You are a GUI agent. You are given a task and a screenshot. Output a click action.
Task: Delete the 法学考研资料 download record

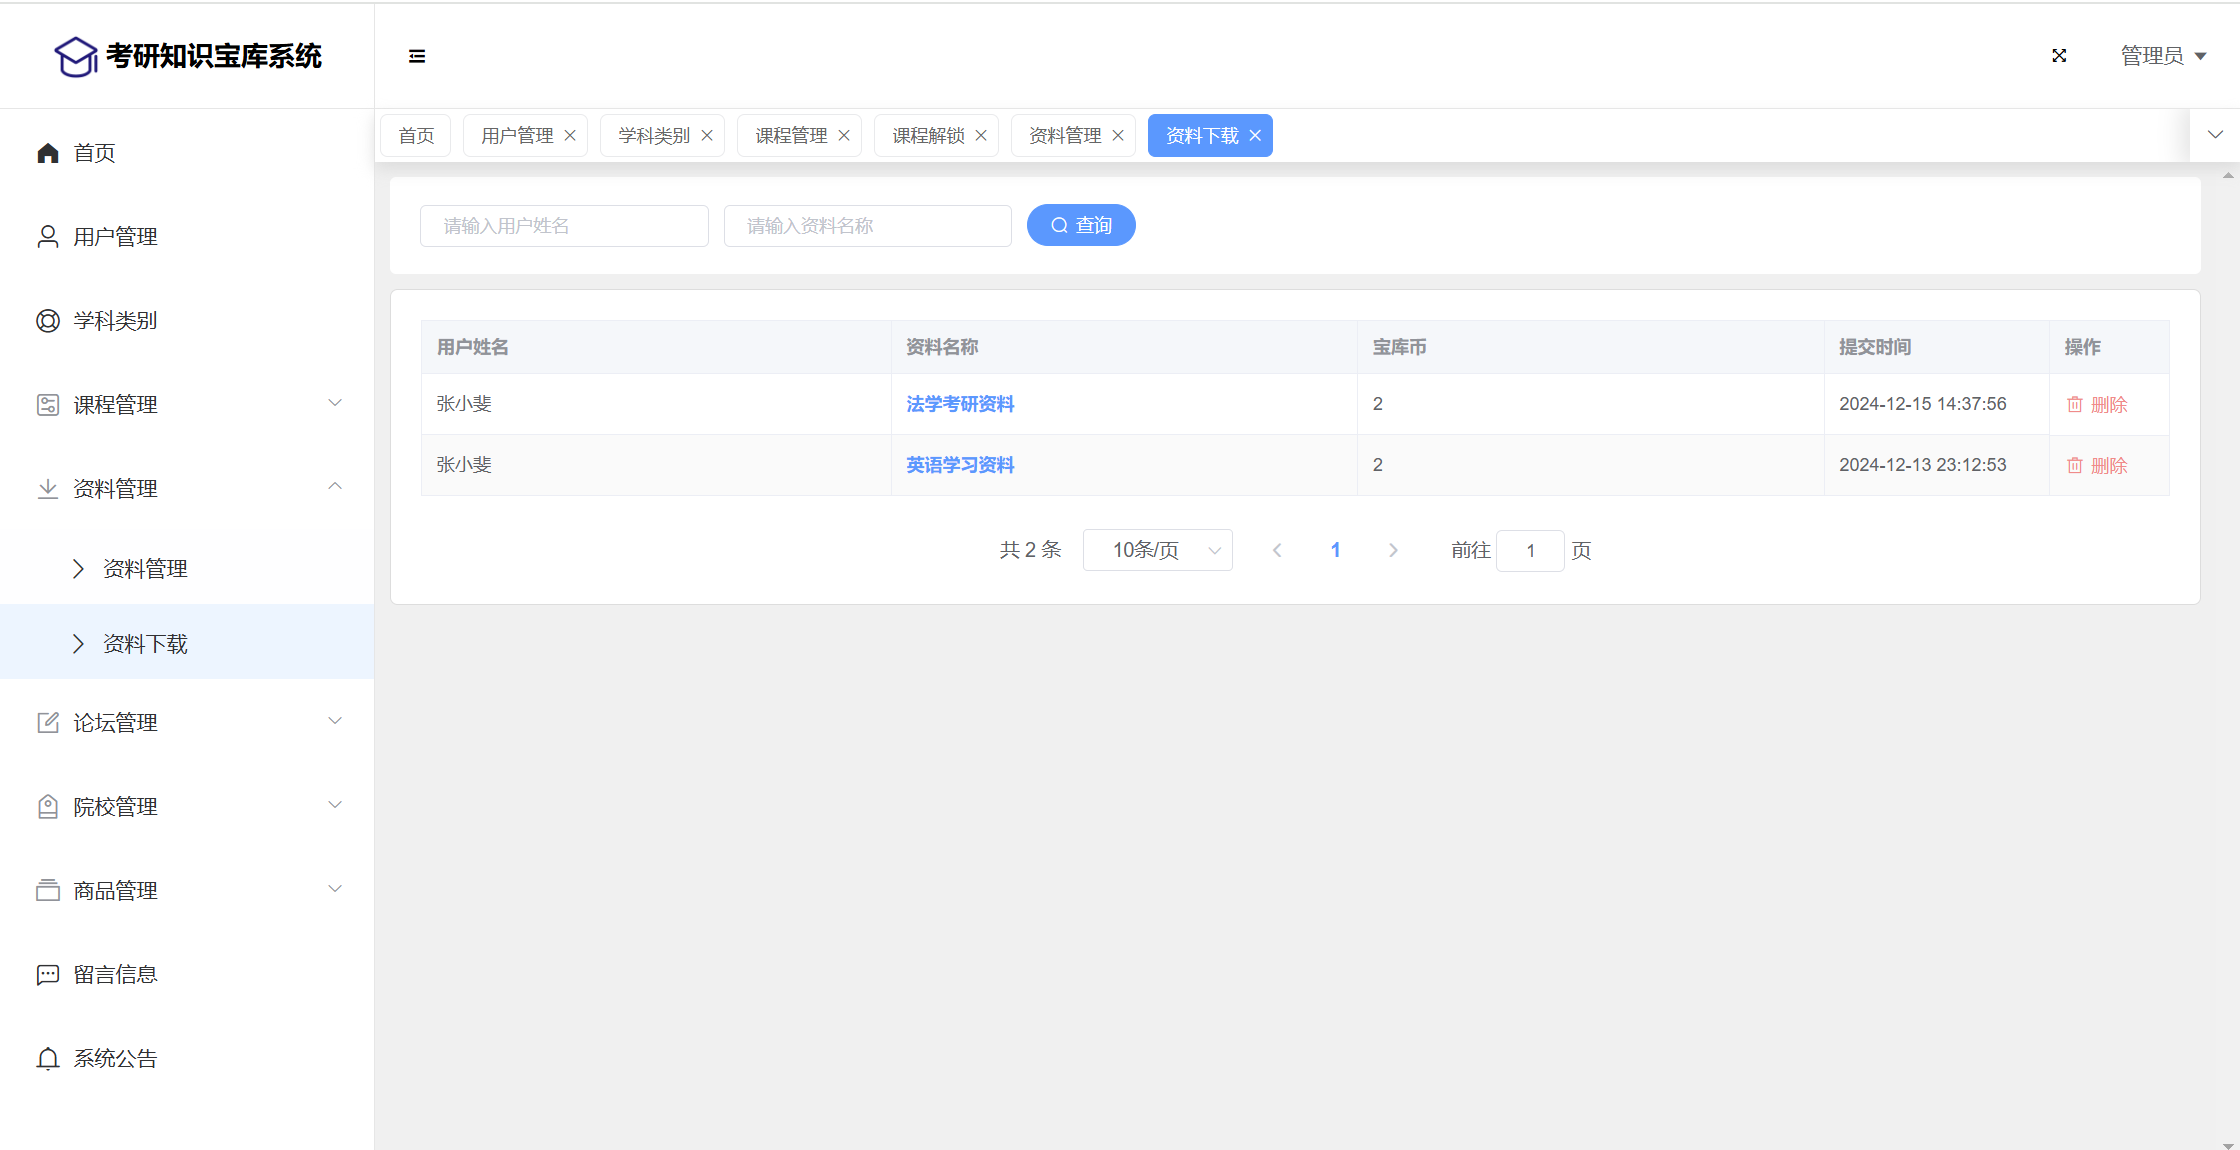2097,405
